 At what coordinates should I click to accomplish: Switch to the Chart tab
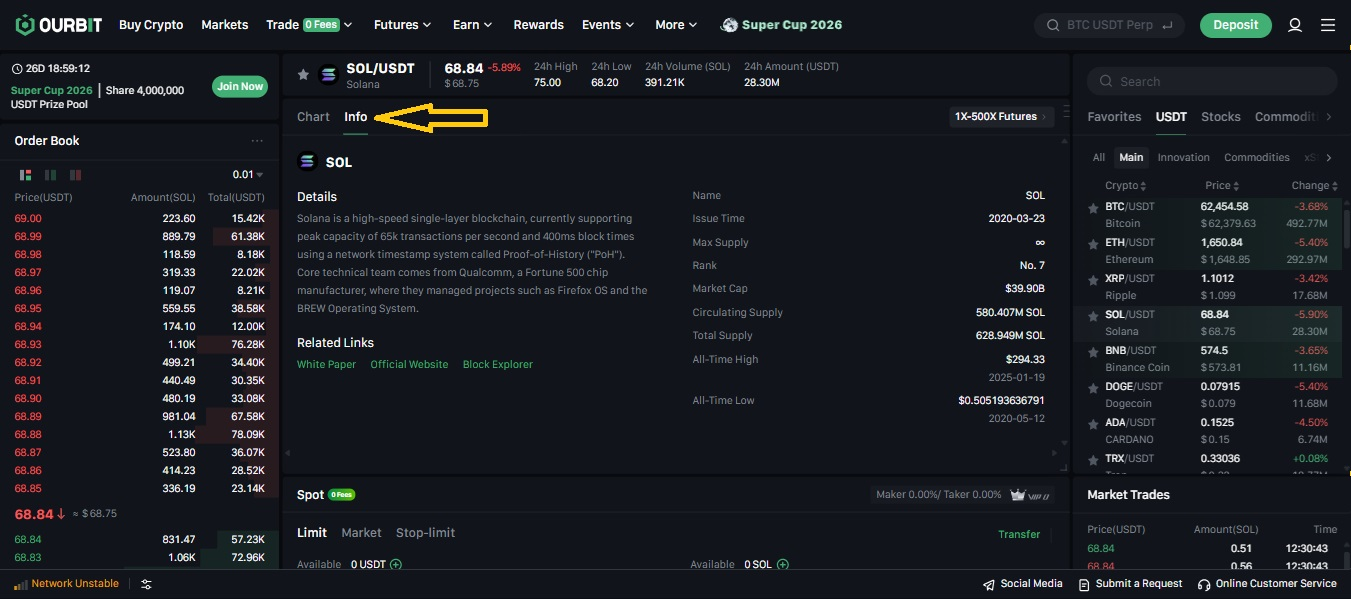tap(313, 117)
